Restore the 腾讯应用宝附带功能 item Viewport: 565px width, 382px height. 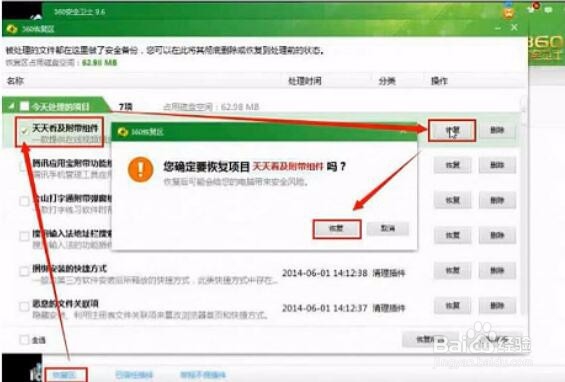click(x=452, y=165)
